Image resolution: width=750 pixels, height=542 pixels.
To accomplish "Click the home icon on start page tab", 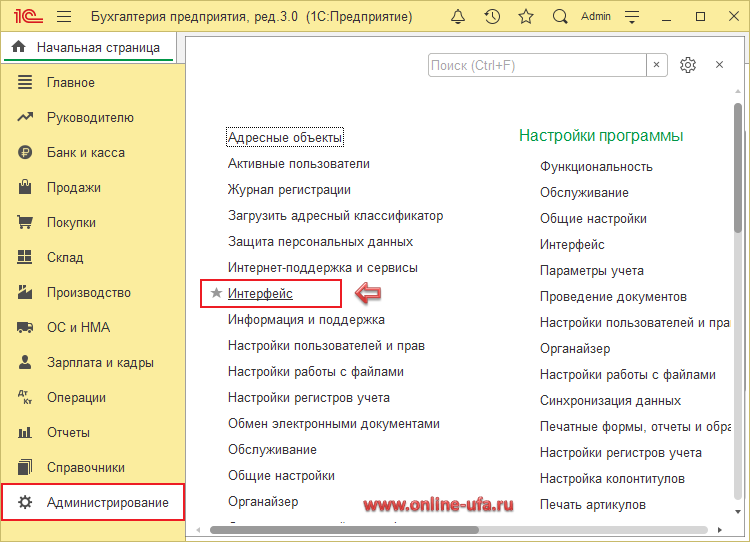I will (x=19, y=47).
